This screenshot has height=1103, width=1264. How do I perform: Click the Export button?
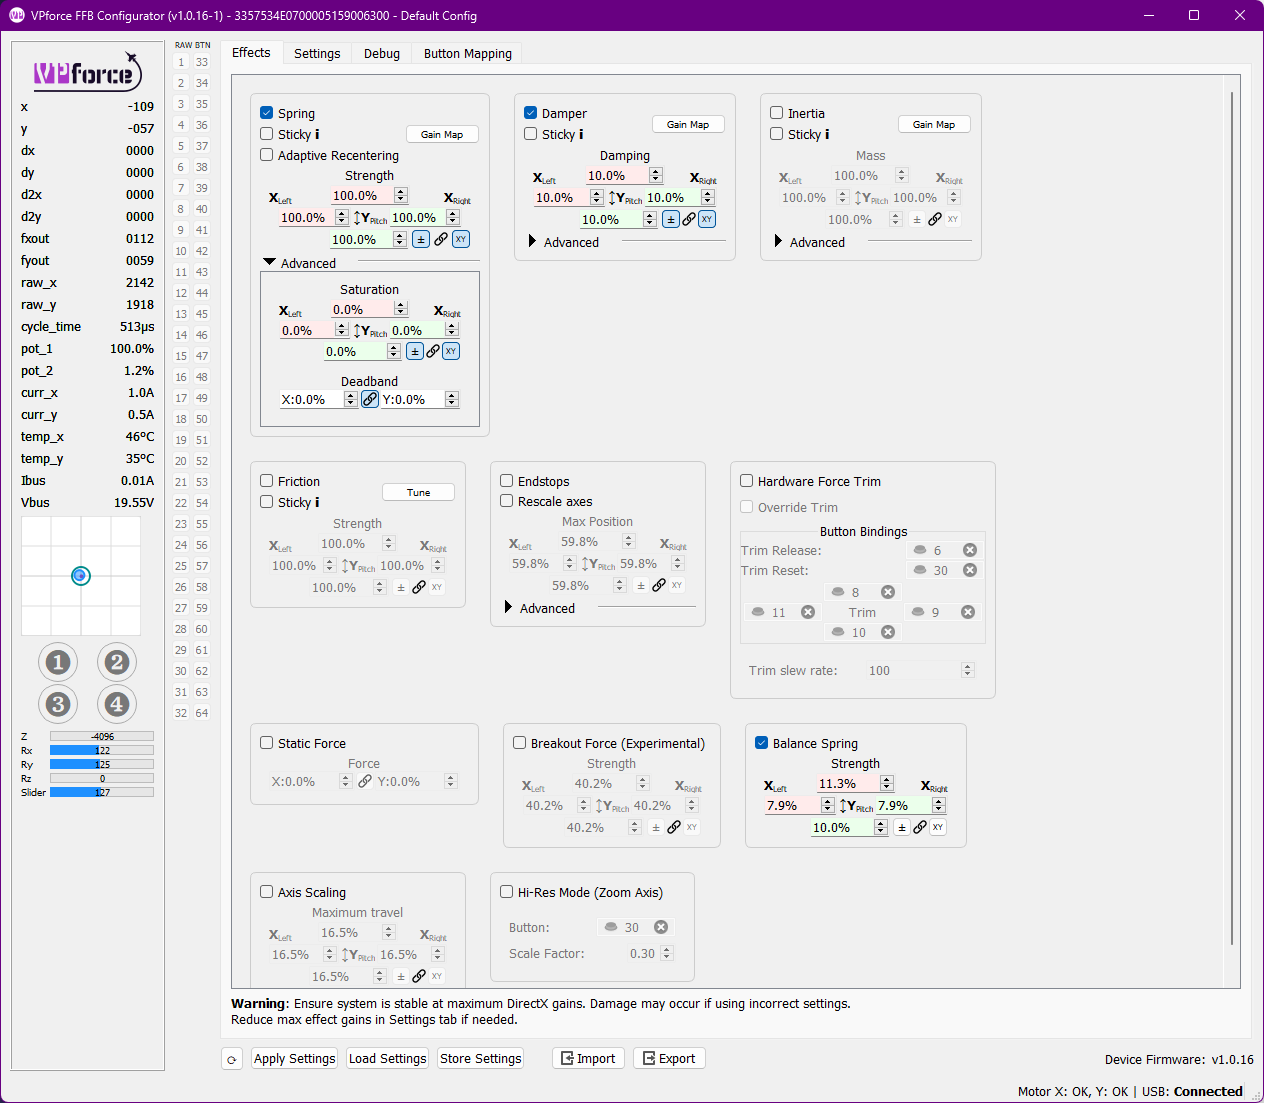[669, 1059]
